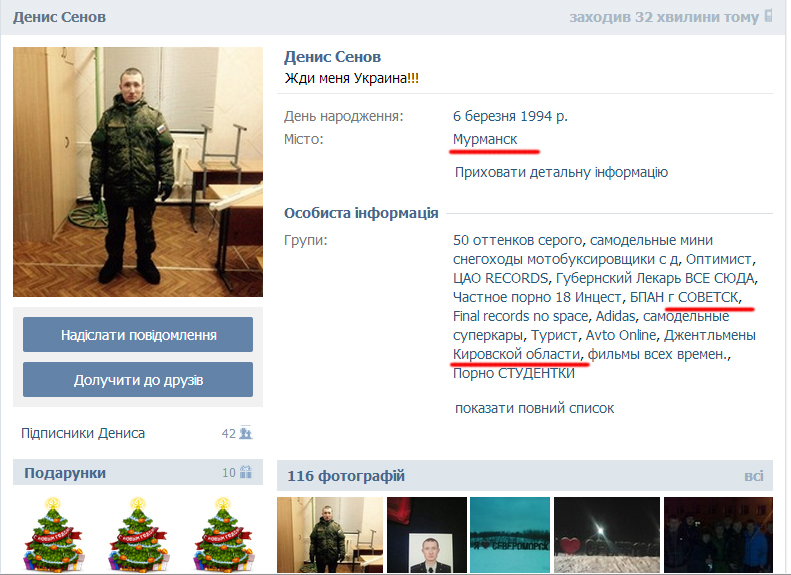Open the Мурманск city link
791x575 pixels.
point(485,139)
